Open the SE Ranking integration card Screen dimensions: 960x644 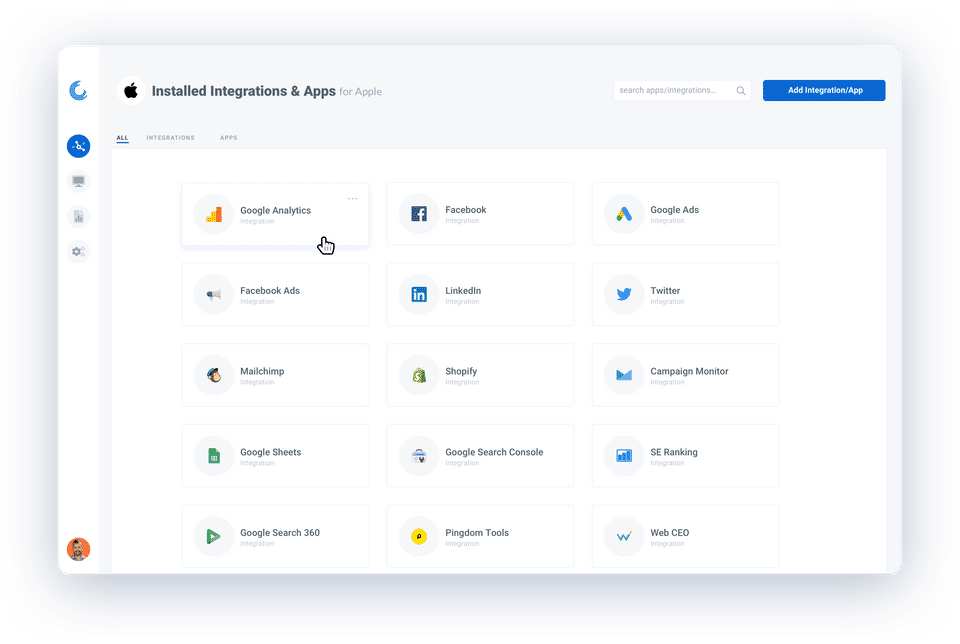(686, 456)
